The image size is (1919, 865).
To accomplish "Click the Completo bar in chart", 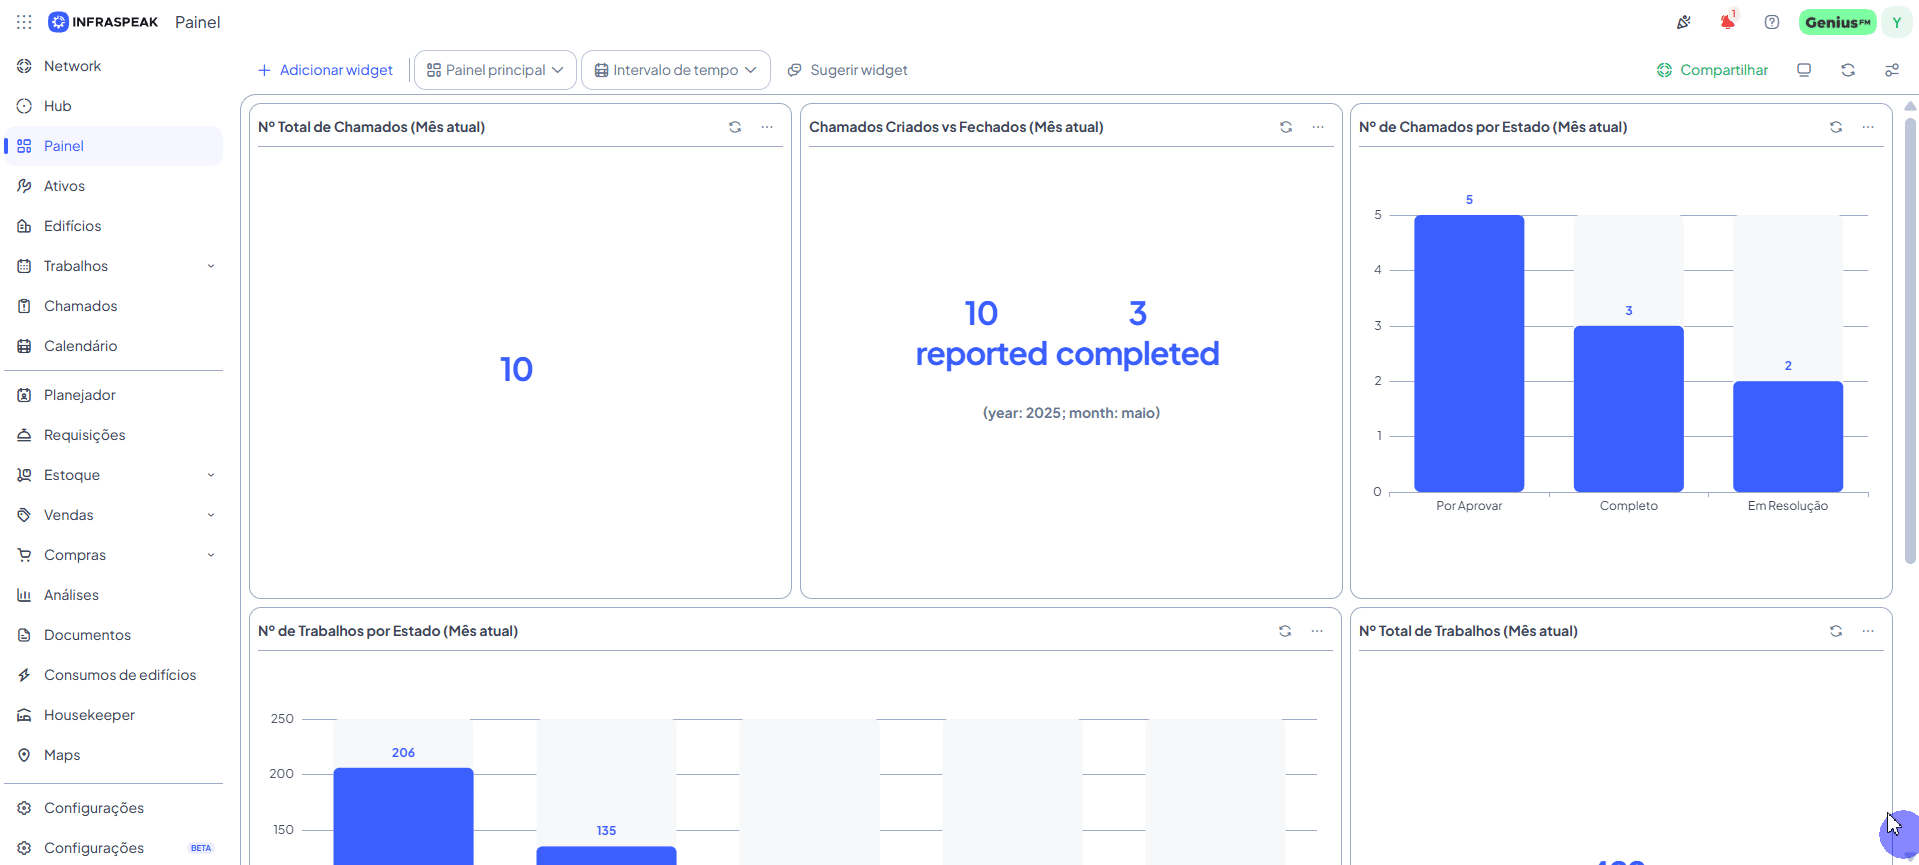I will 1629,408.
